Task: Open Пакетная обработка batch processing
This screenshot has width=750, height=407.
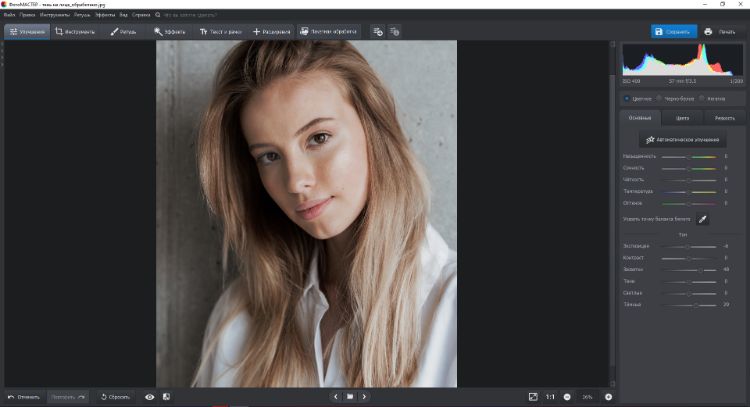Action: pyautogui.click(x=328, y=32)
